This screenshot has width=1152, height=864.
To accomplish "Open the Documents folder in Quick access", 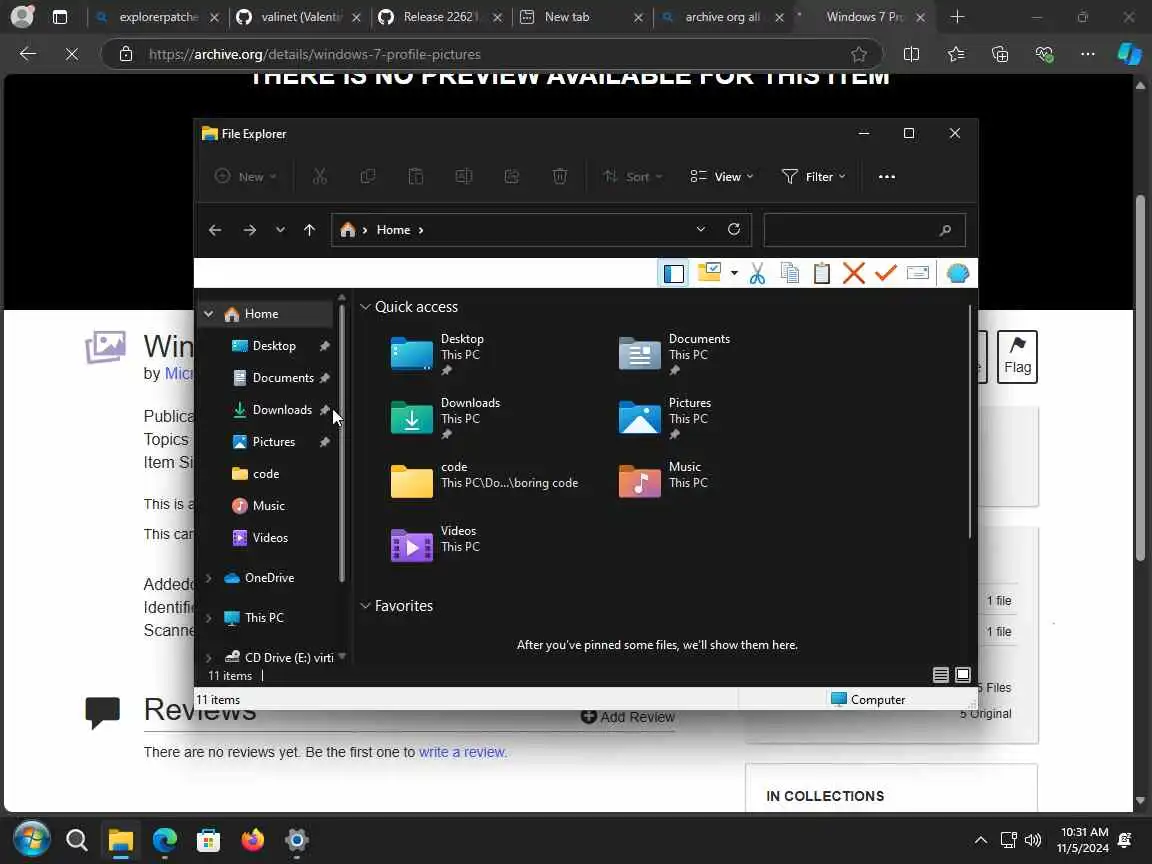I will point(674,353).
